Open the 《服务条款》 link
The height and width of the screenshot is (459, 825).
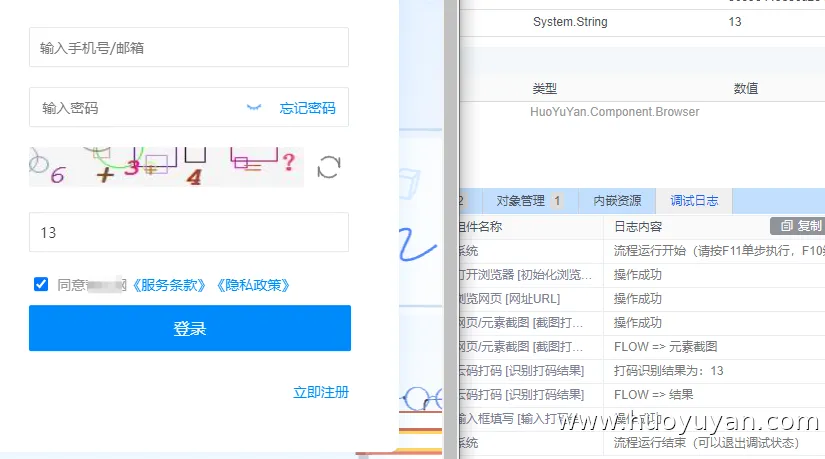point(168,285)
